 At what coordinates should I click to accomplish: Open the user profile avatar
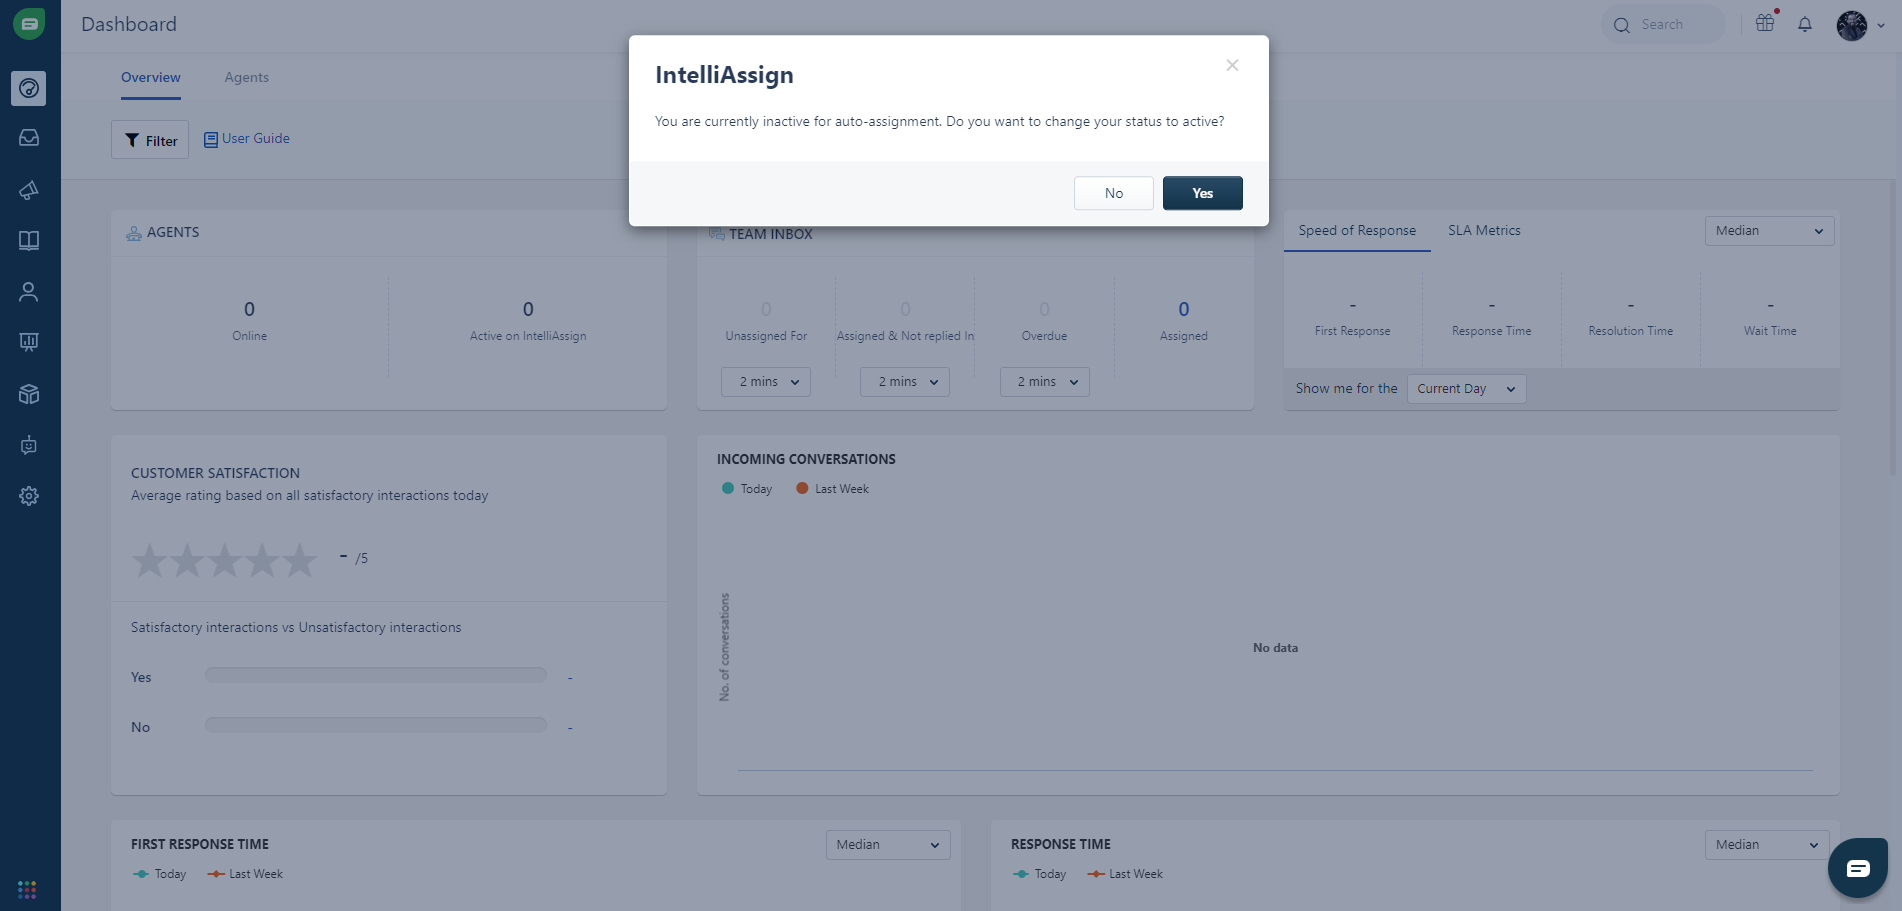1852,25
